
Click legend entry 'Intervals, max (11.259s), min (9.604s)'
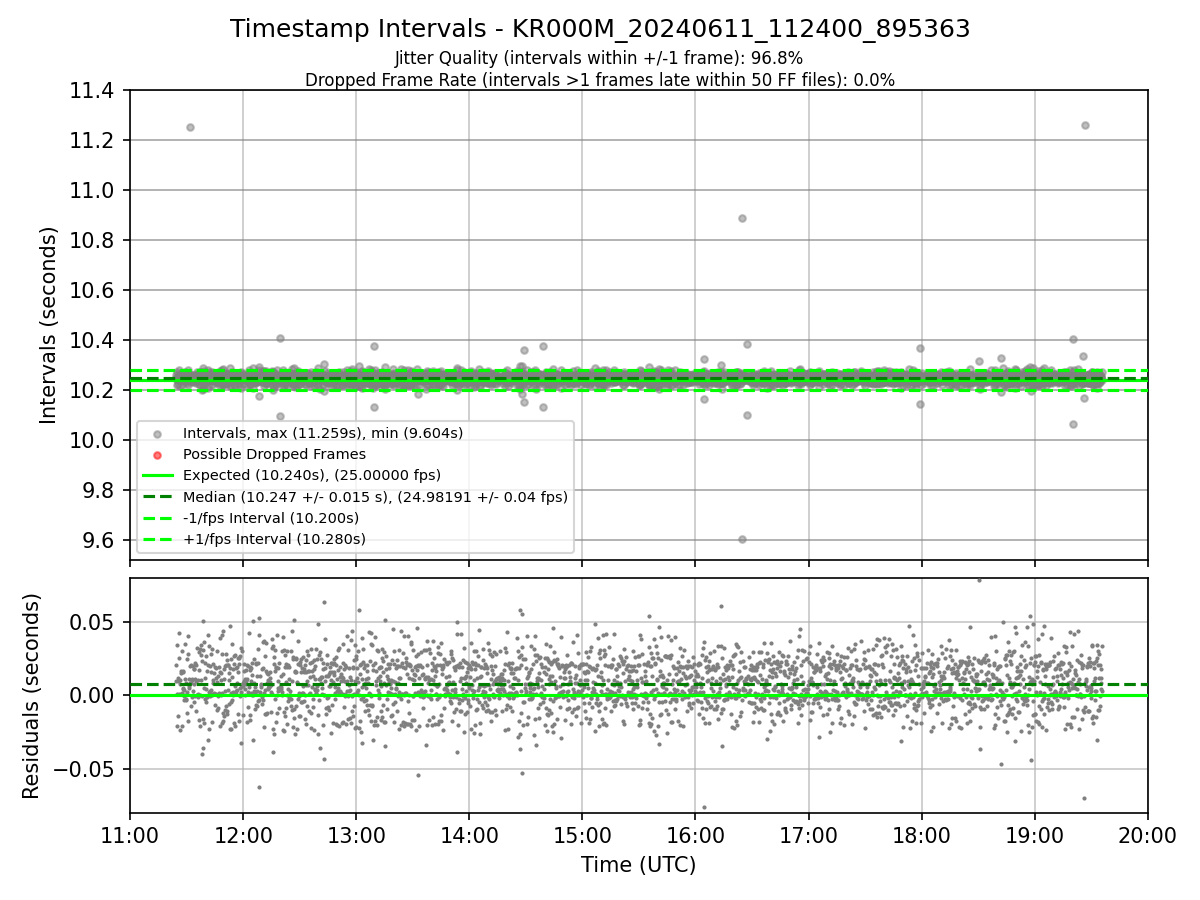323,433
